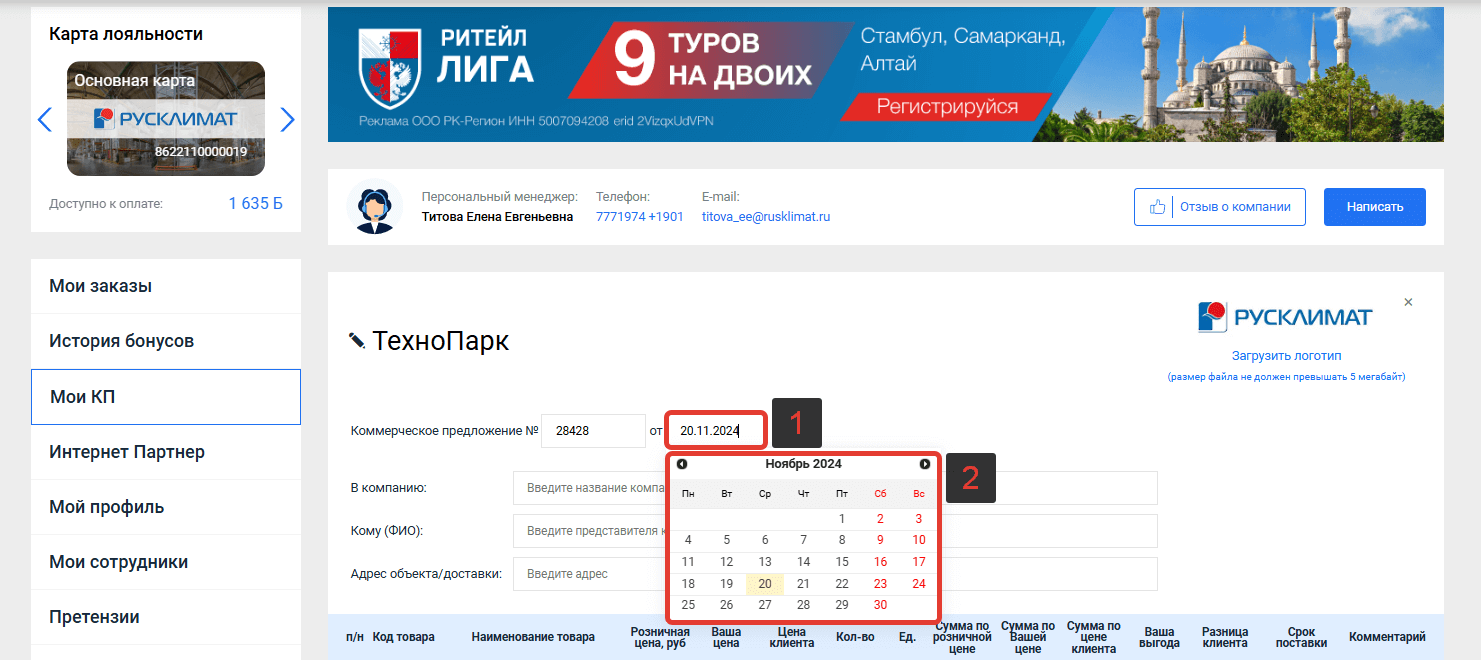1481x660 pixels.
Task: Click the В компанию name input
Action: tap(835, 488)
